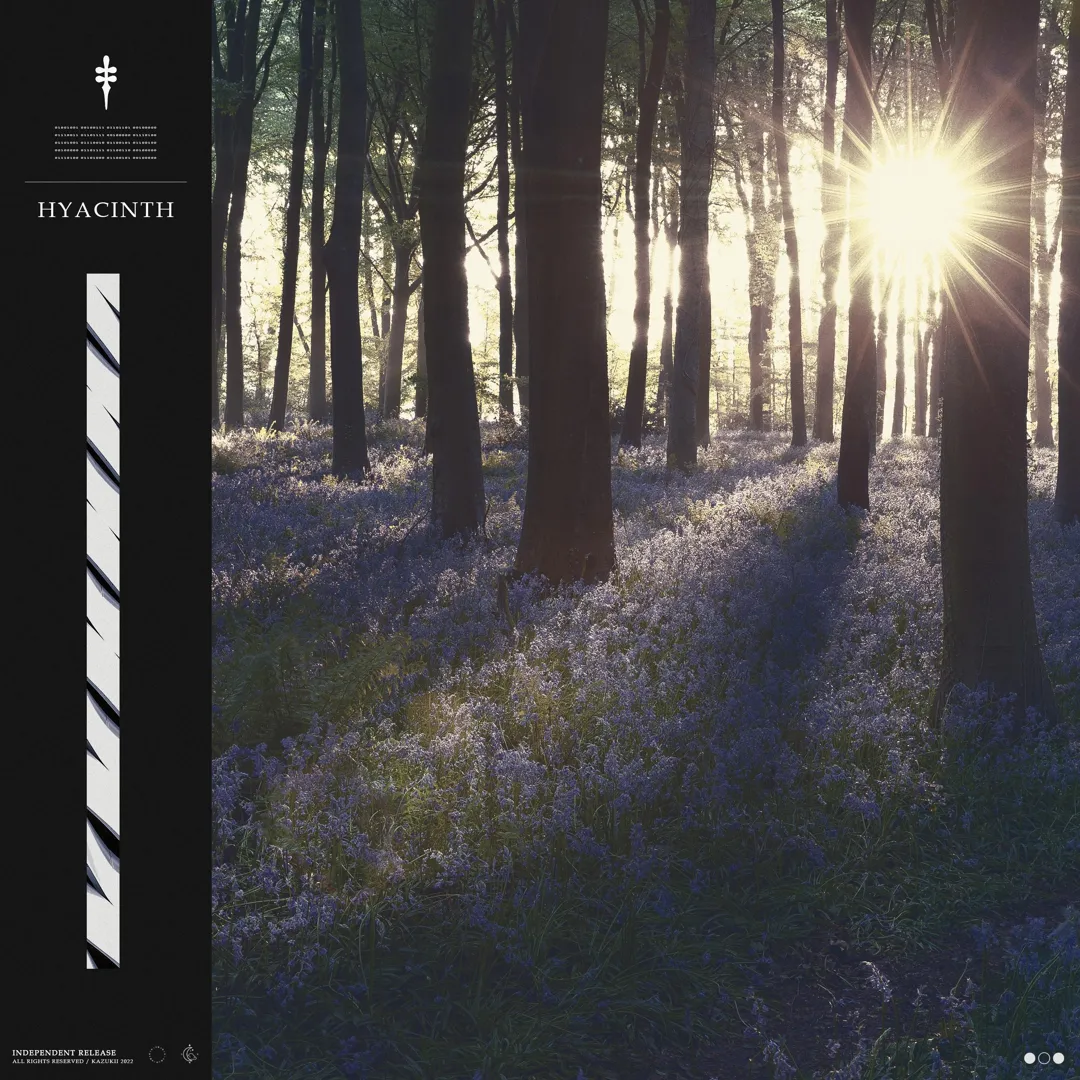This screenshot has width=1080, height=1080.
Task: Click the dotted circle icon
Action: (157, 1054)
